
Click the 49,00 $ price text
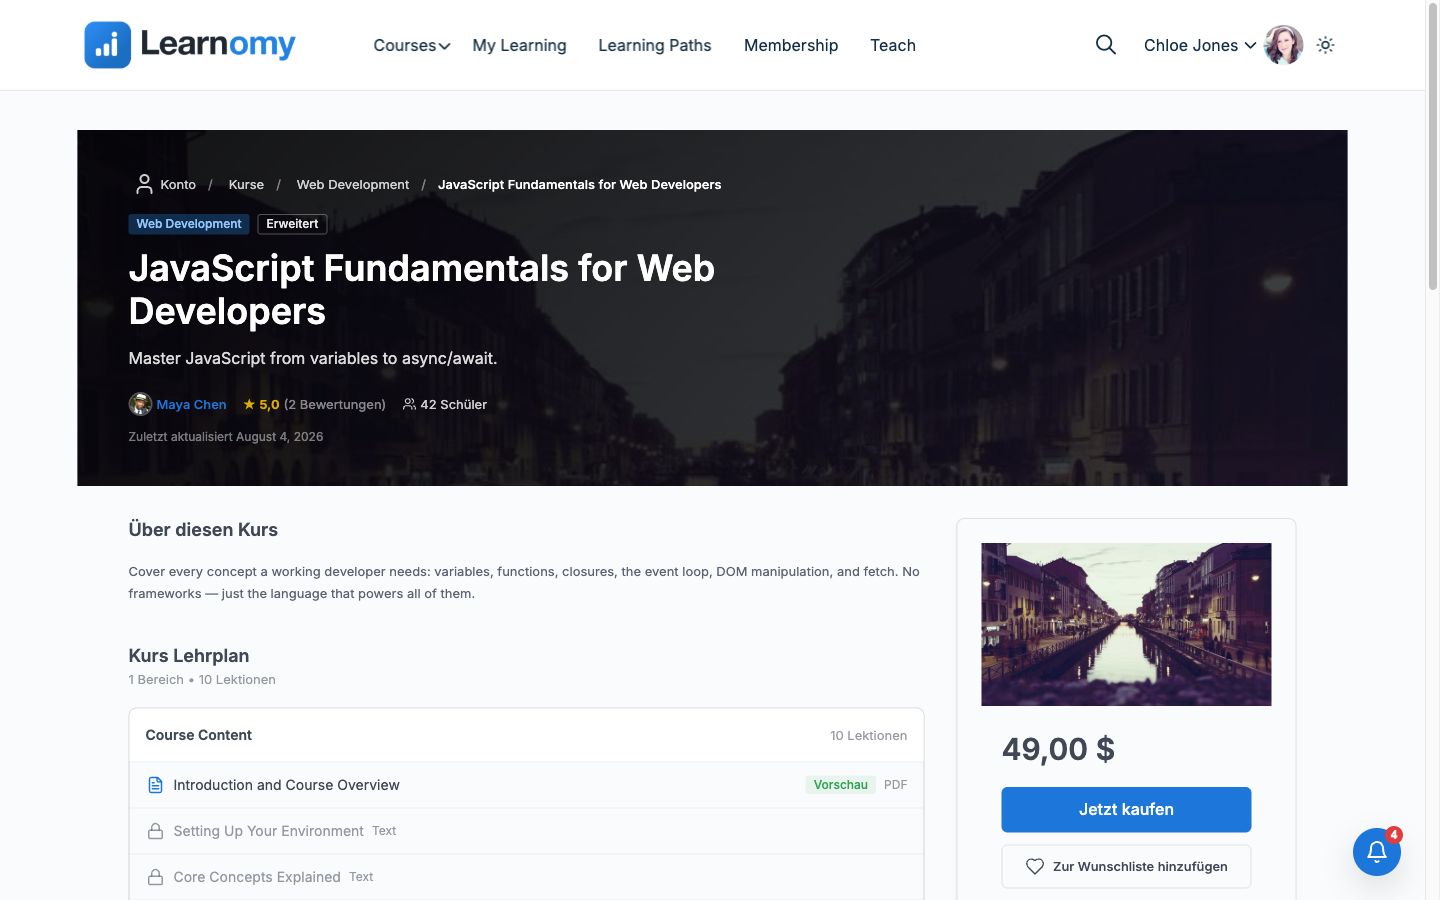click(1058, 749)
